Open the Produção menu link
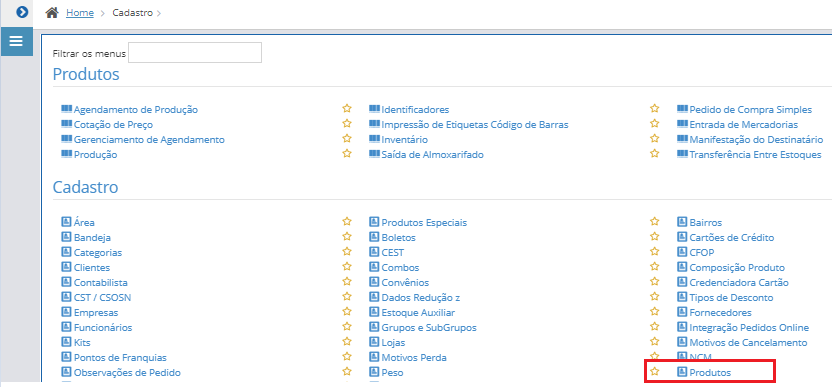832x387 pixels. tap(96, 154)
